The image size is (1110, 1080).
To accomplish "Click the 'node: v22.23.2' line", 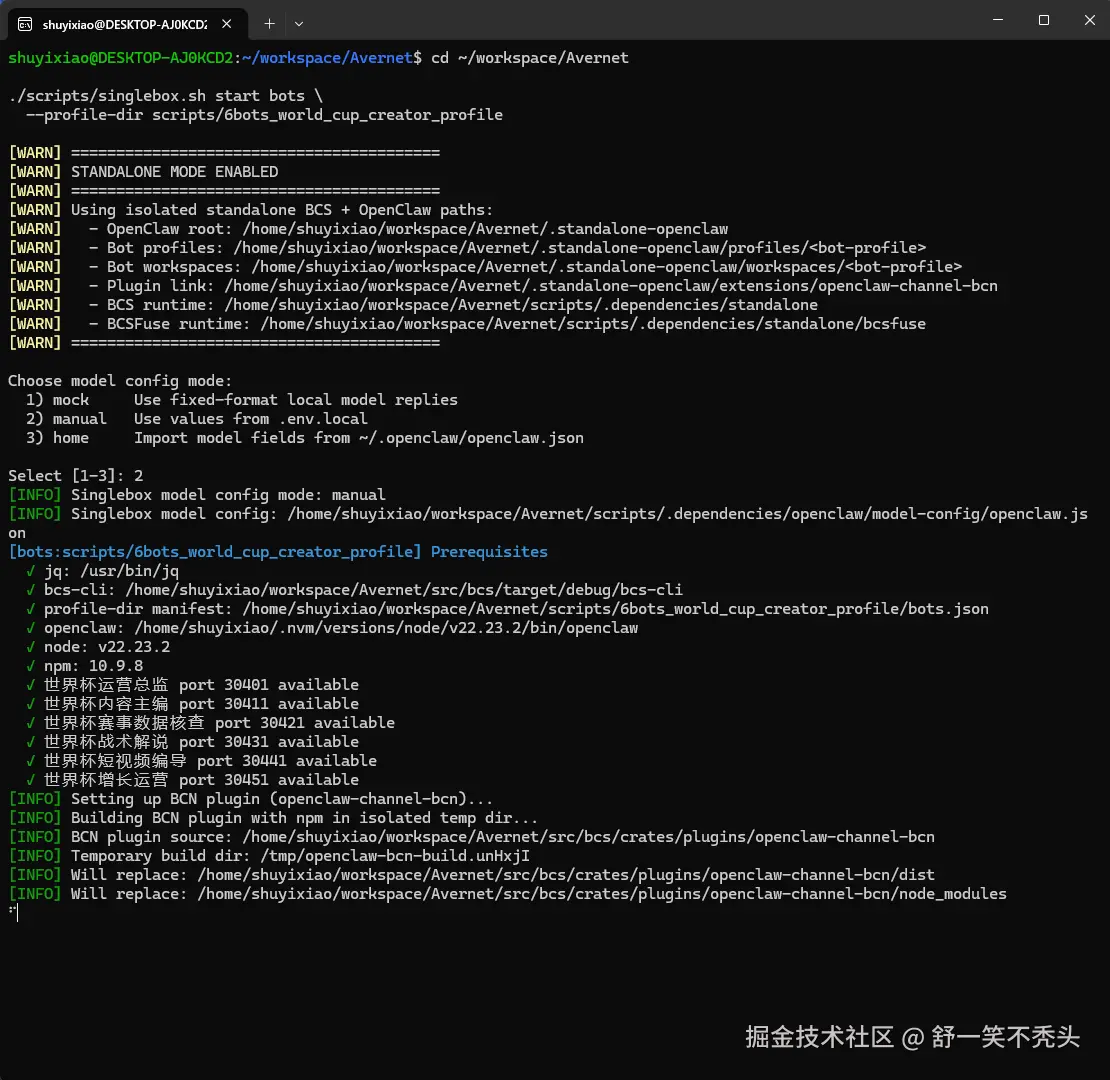I will tap(98, 648).
